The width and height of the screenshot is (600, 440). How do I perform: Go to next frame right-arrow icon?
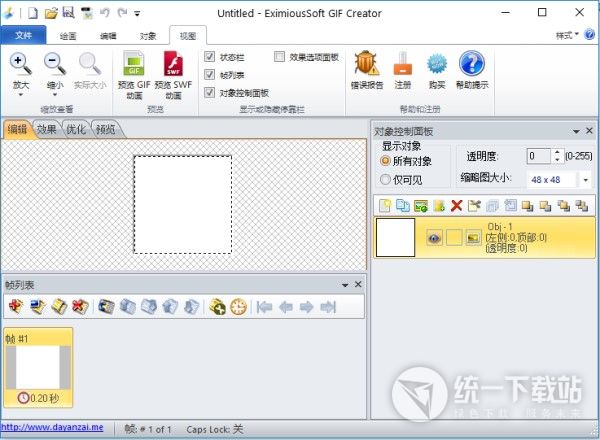(x=307, y=307)
